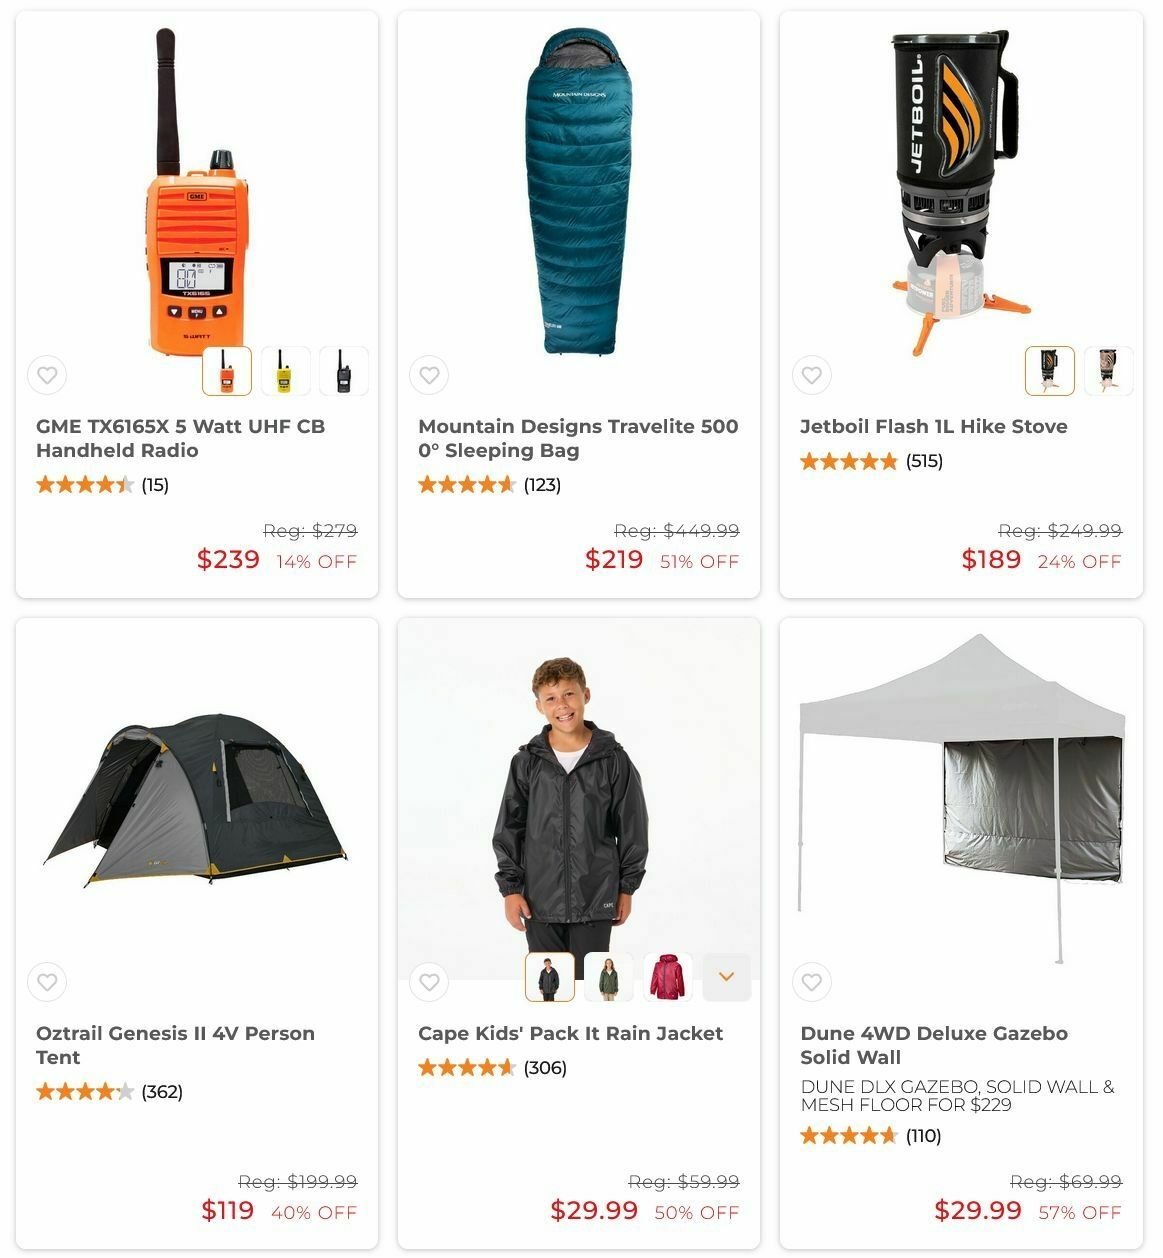This screenshot has height=1258, width=1163.
Task: Add GME handheld radio to wishlist
Action: click(x=47, y=375)
